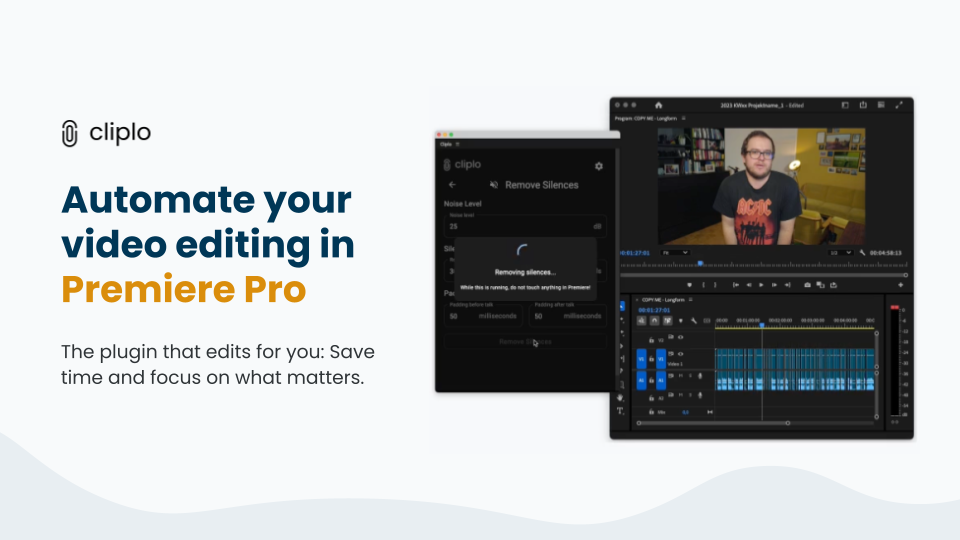Toggle V2 track output eye
Image resolution: width=960 pixels, height=540 pixels.
coord(680,337)
